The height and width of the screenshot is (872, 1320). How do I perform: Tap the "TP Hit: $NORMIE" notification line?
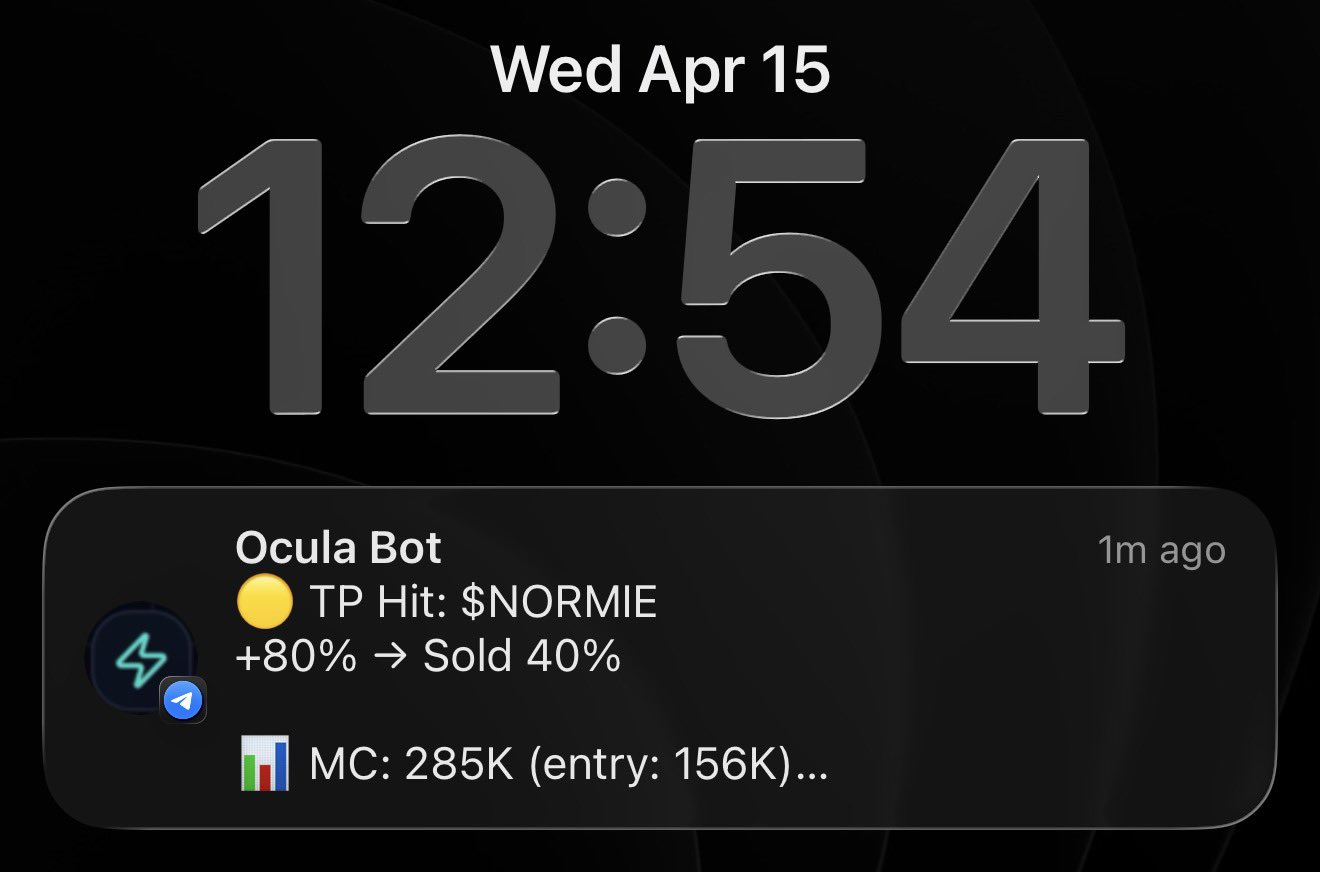482,603
